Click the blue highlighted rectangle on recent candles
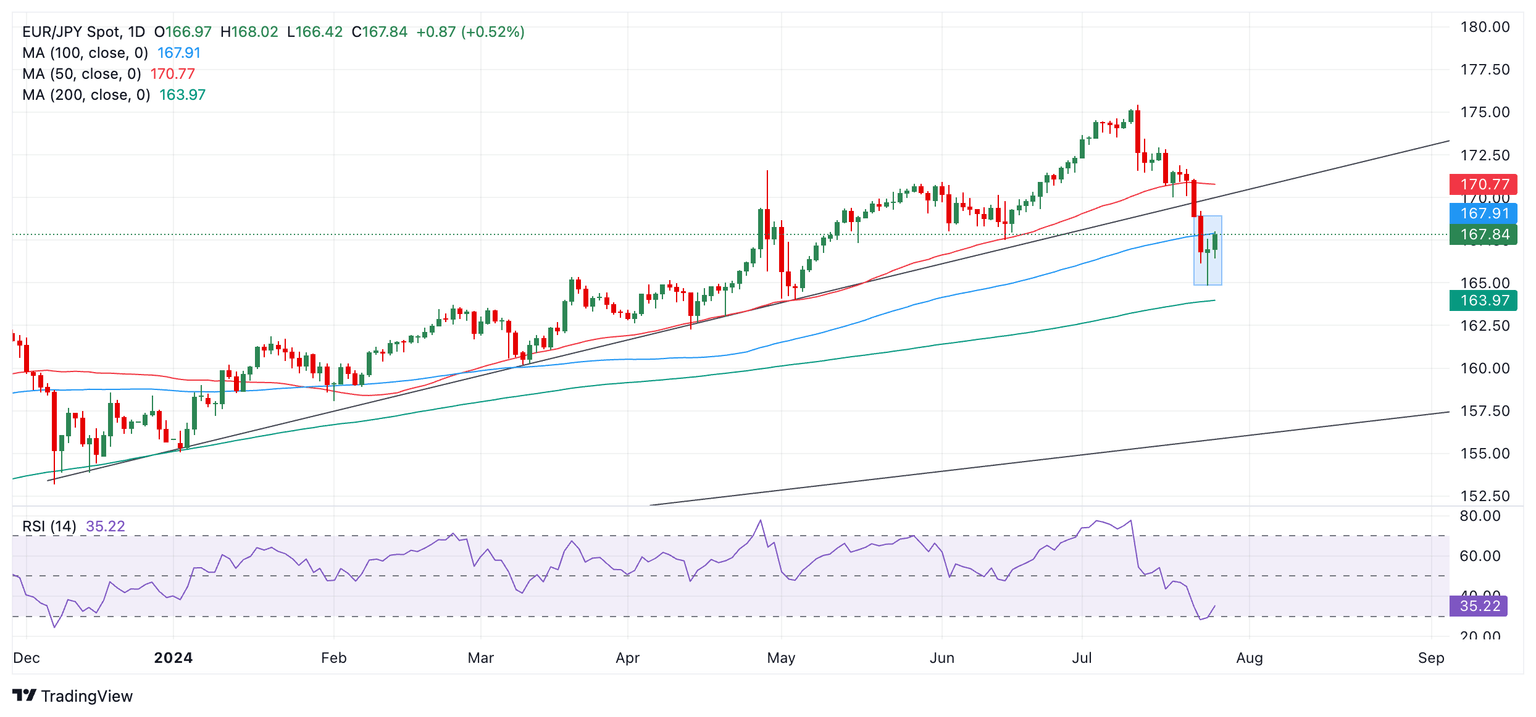The width and height of the screenshot is (1536, 717). point(1207,250)
